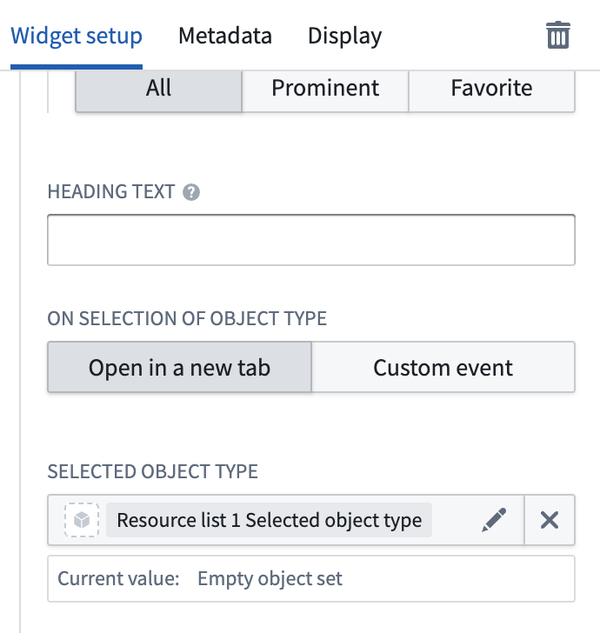Switch to the Widget setup tab
Image resolution: width=600 pixels, height=633 pixels.
pyautogui.click(x=76, y=36)
